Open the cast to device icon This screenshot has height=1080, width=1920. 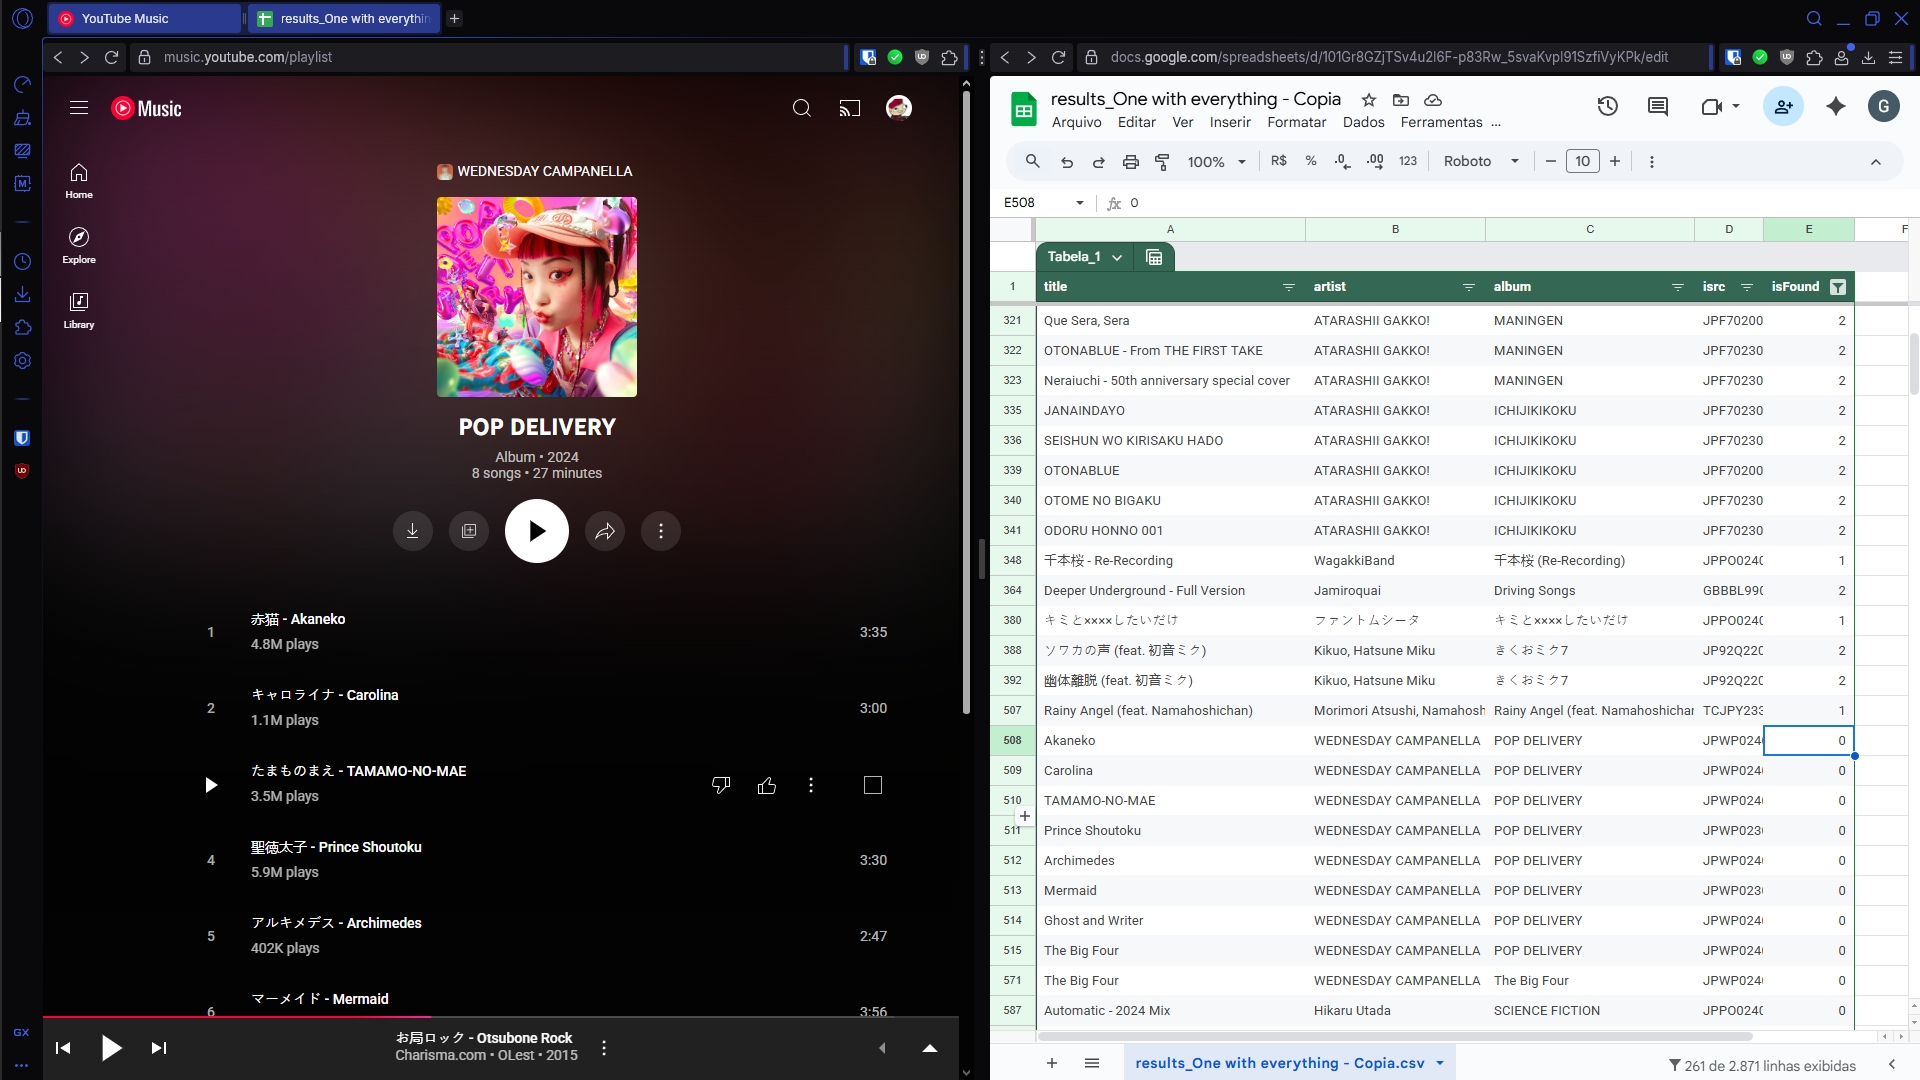pyautogui.click(x=849, y=108)
